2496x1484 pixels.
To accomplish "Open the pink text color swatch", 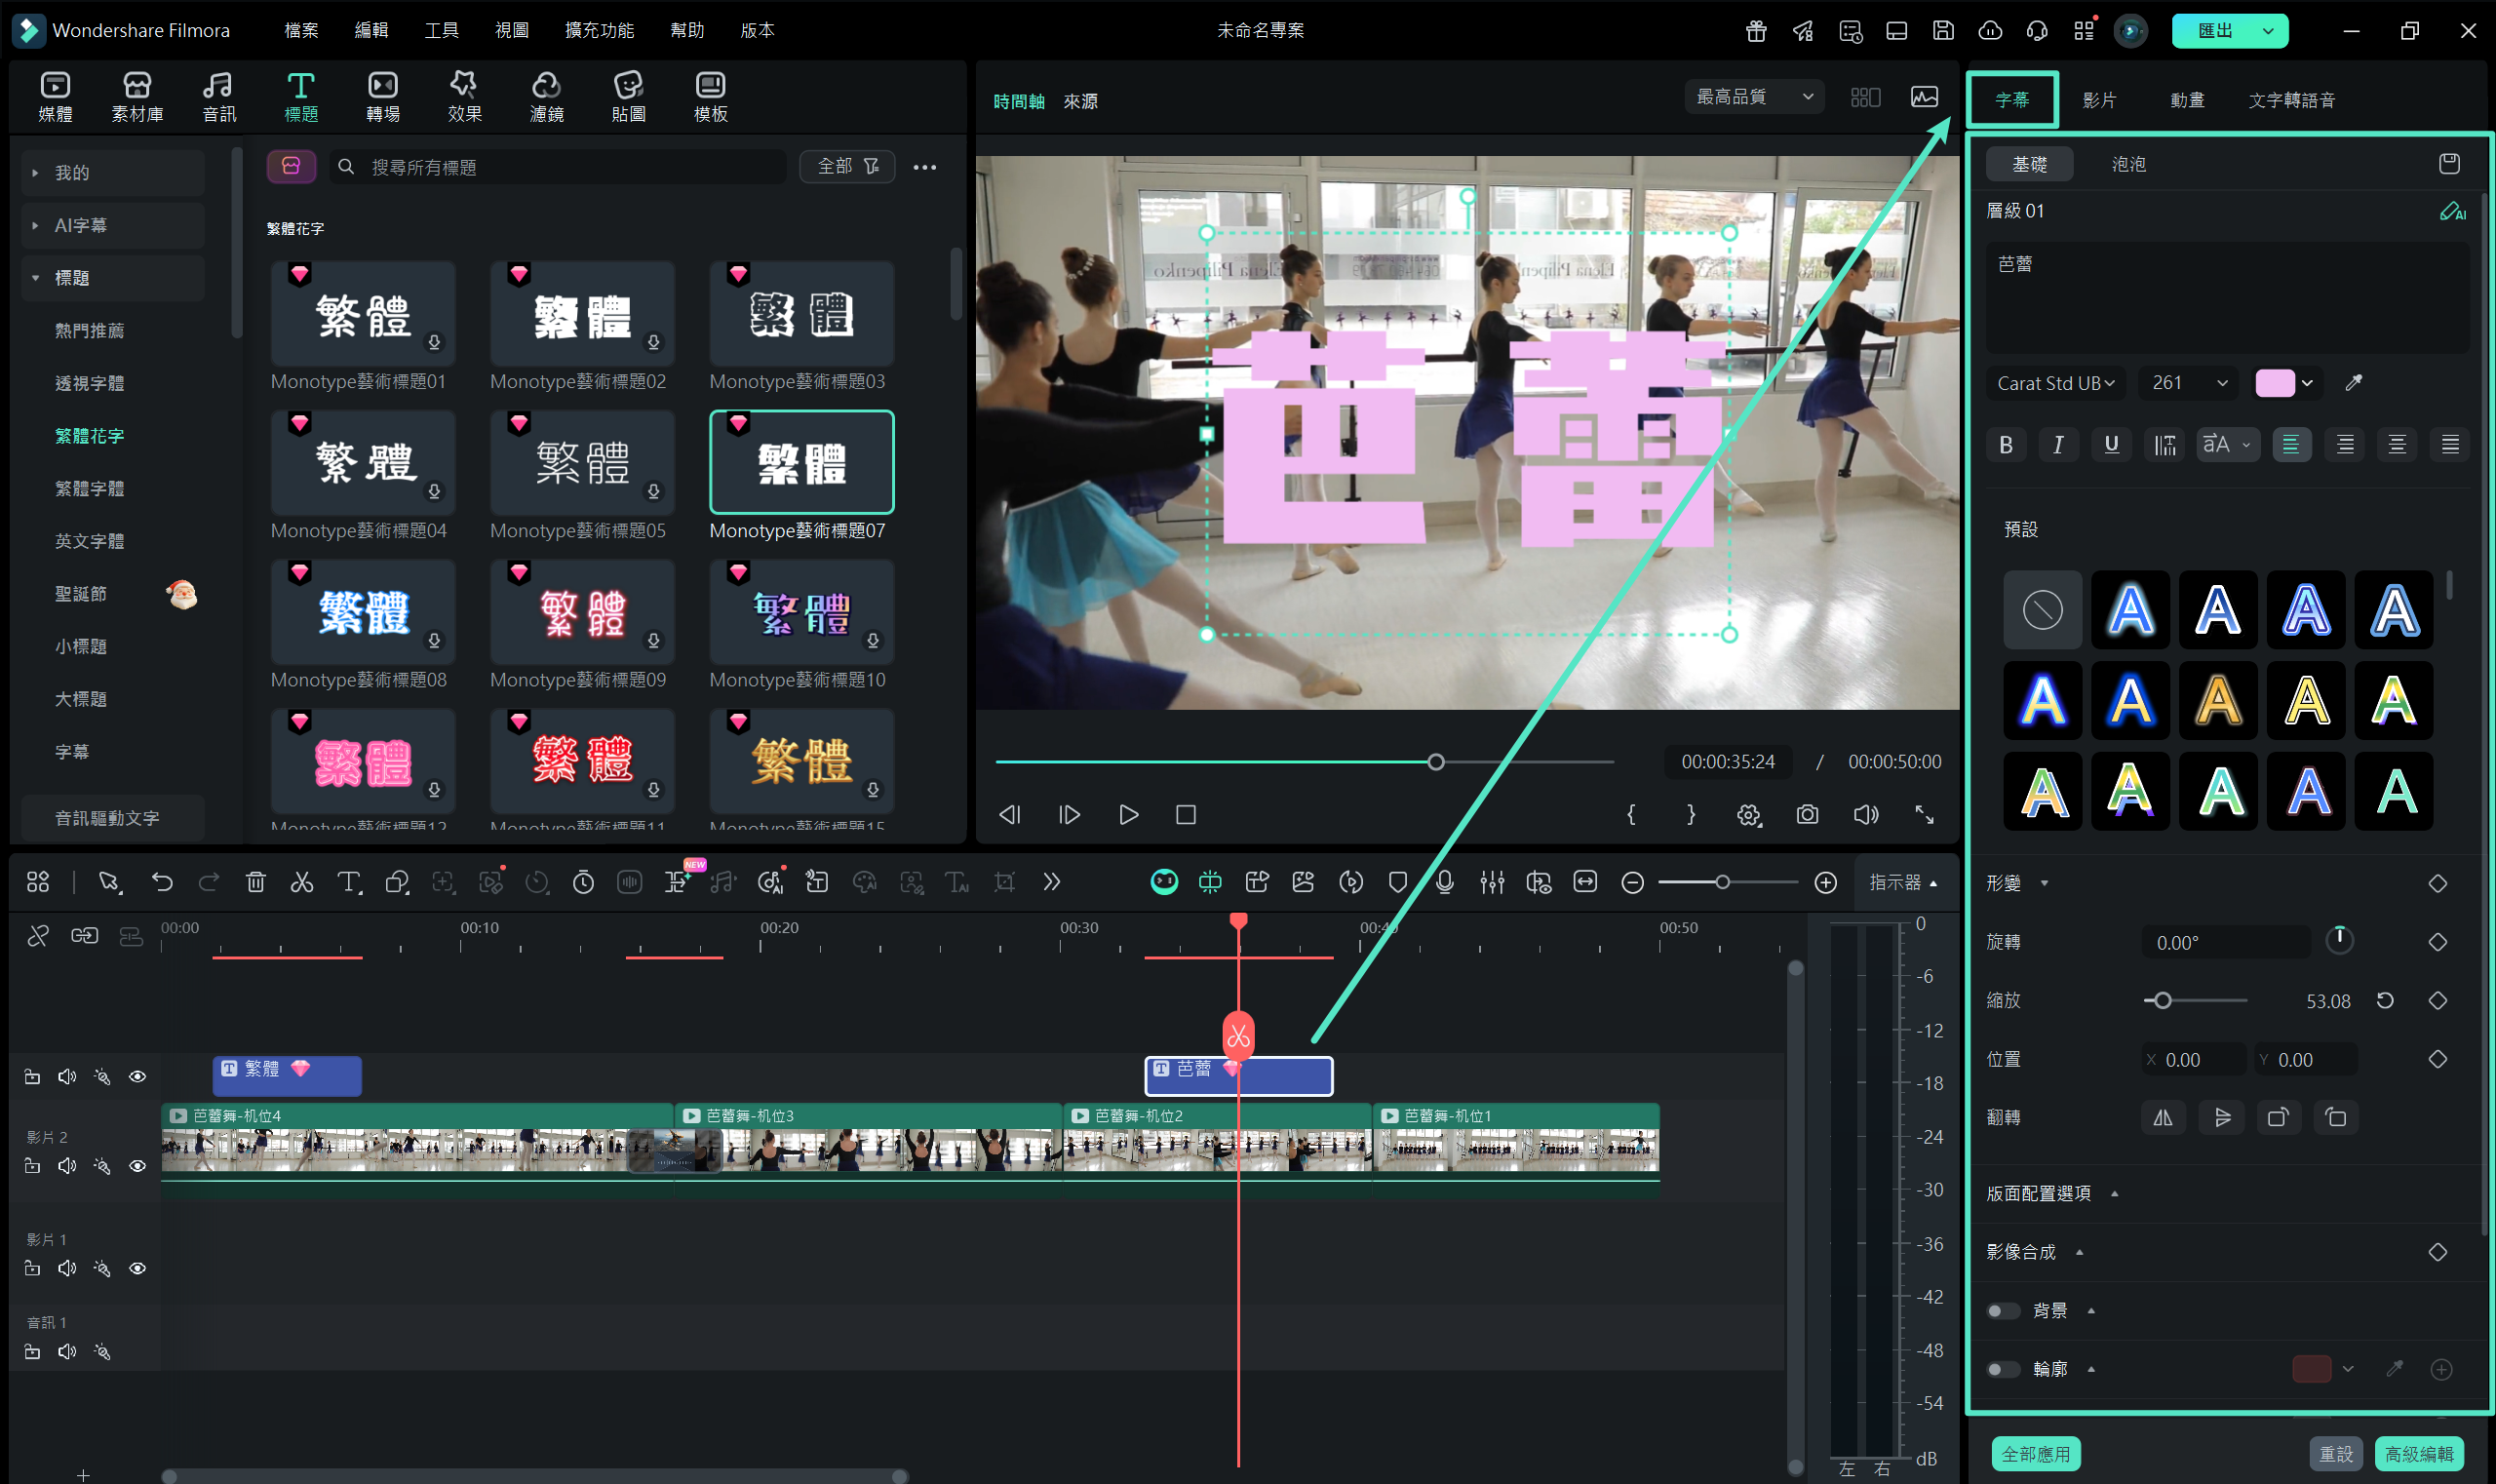I will tap(2274, 383).
